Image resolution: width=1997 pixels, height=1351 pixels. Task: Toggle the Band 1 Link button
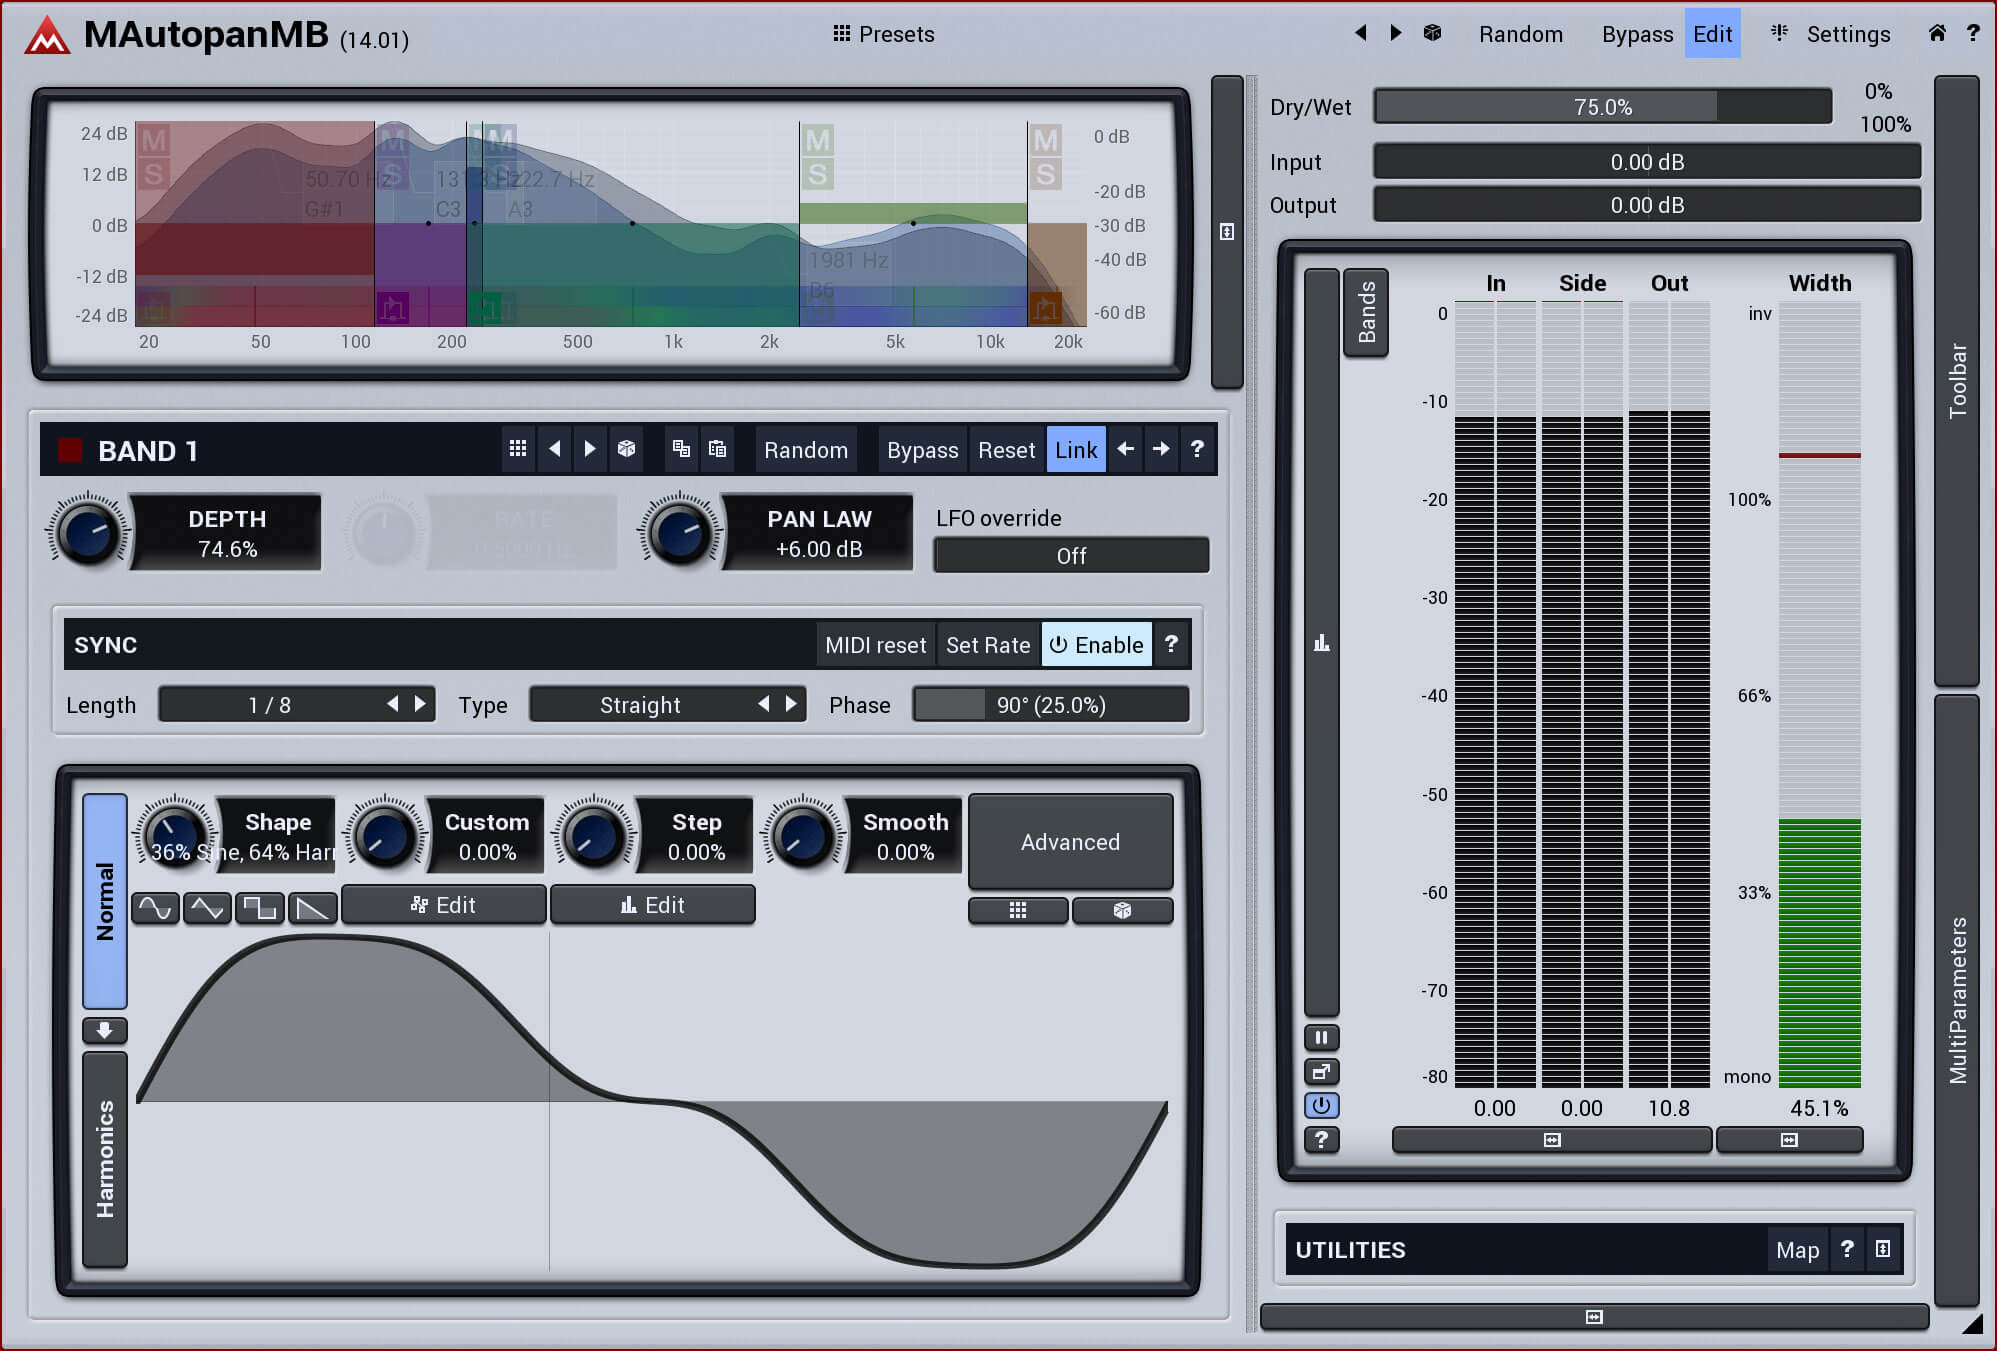1076,450
